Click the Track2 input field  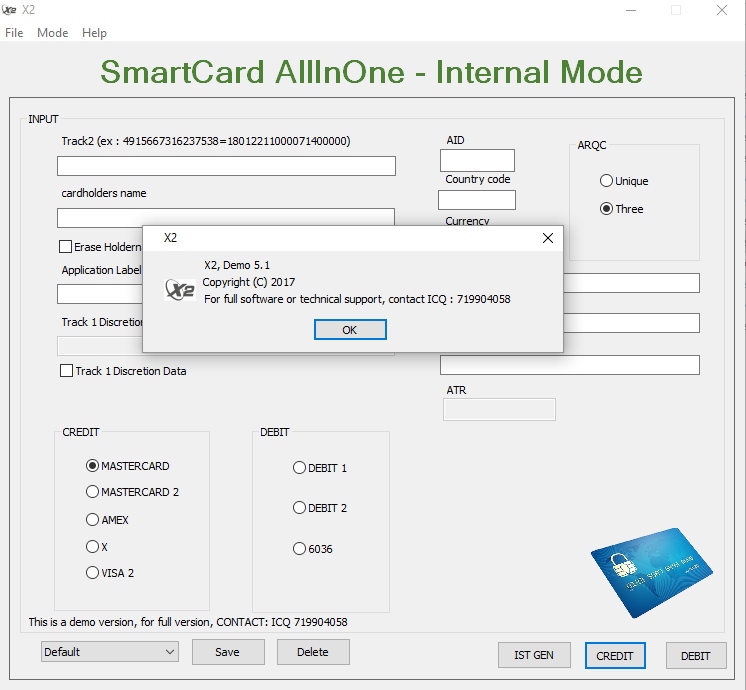click(226, 166)
